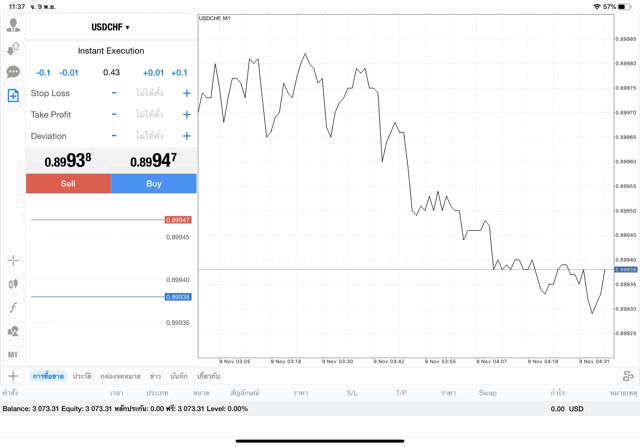Toggle the bottom panel layout icon
The image size is (640, 447).
click(x=627, y=376)
